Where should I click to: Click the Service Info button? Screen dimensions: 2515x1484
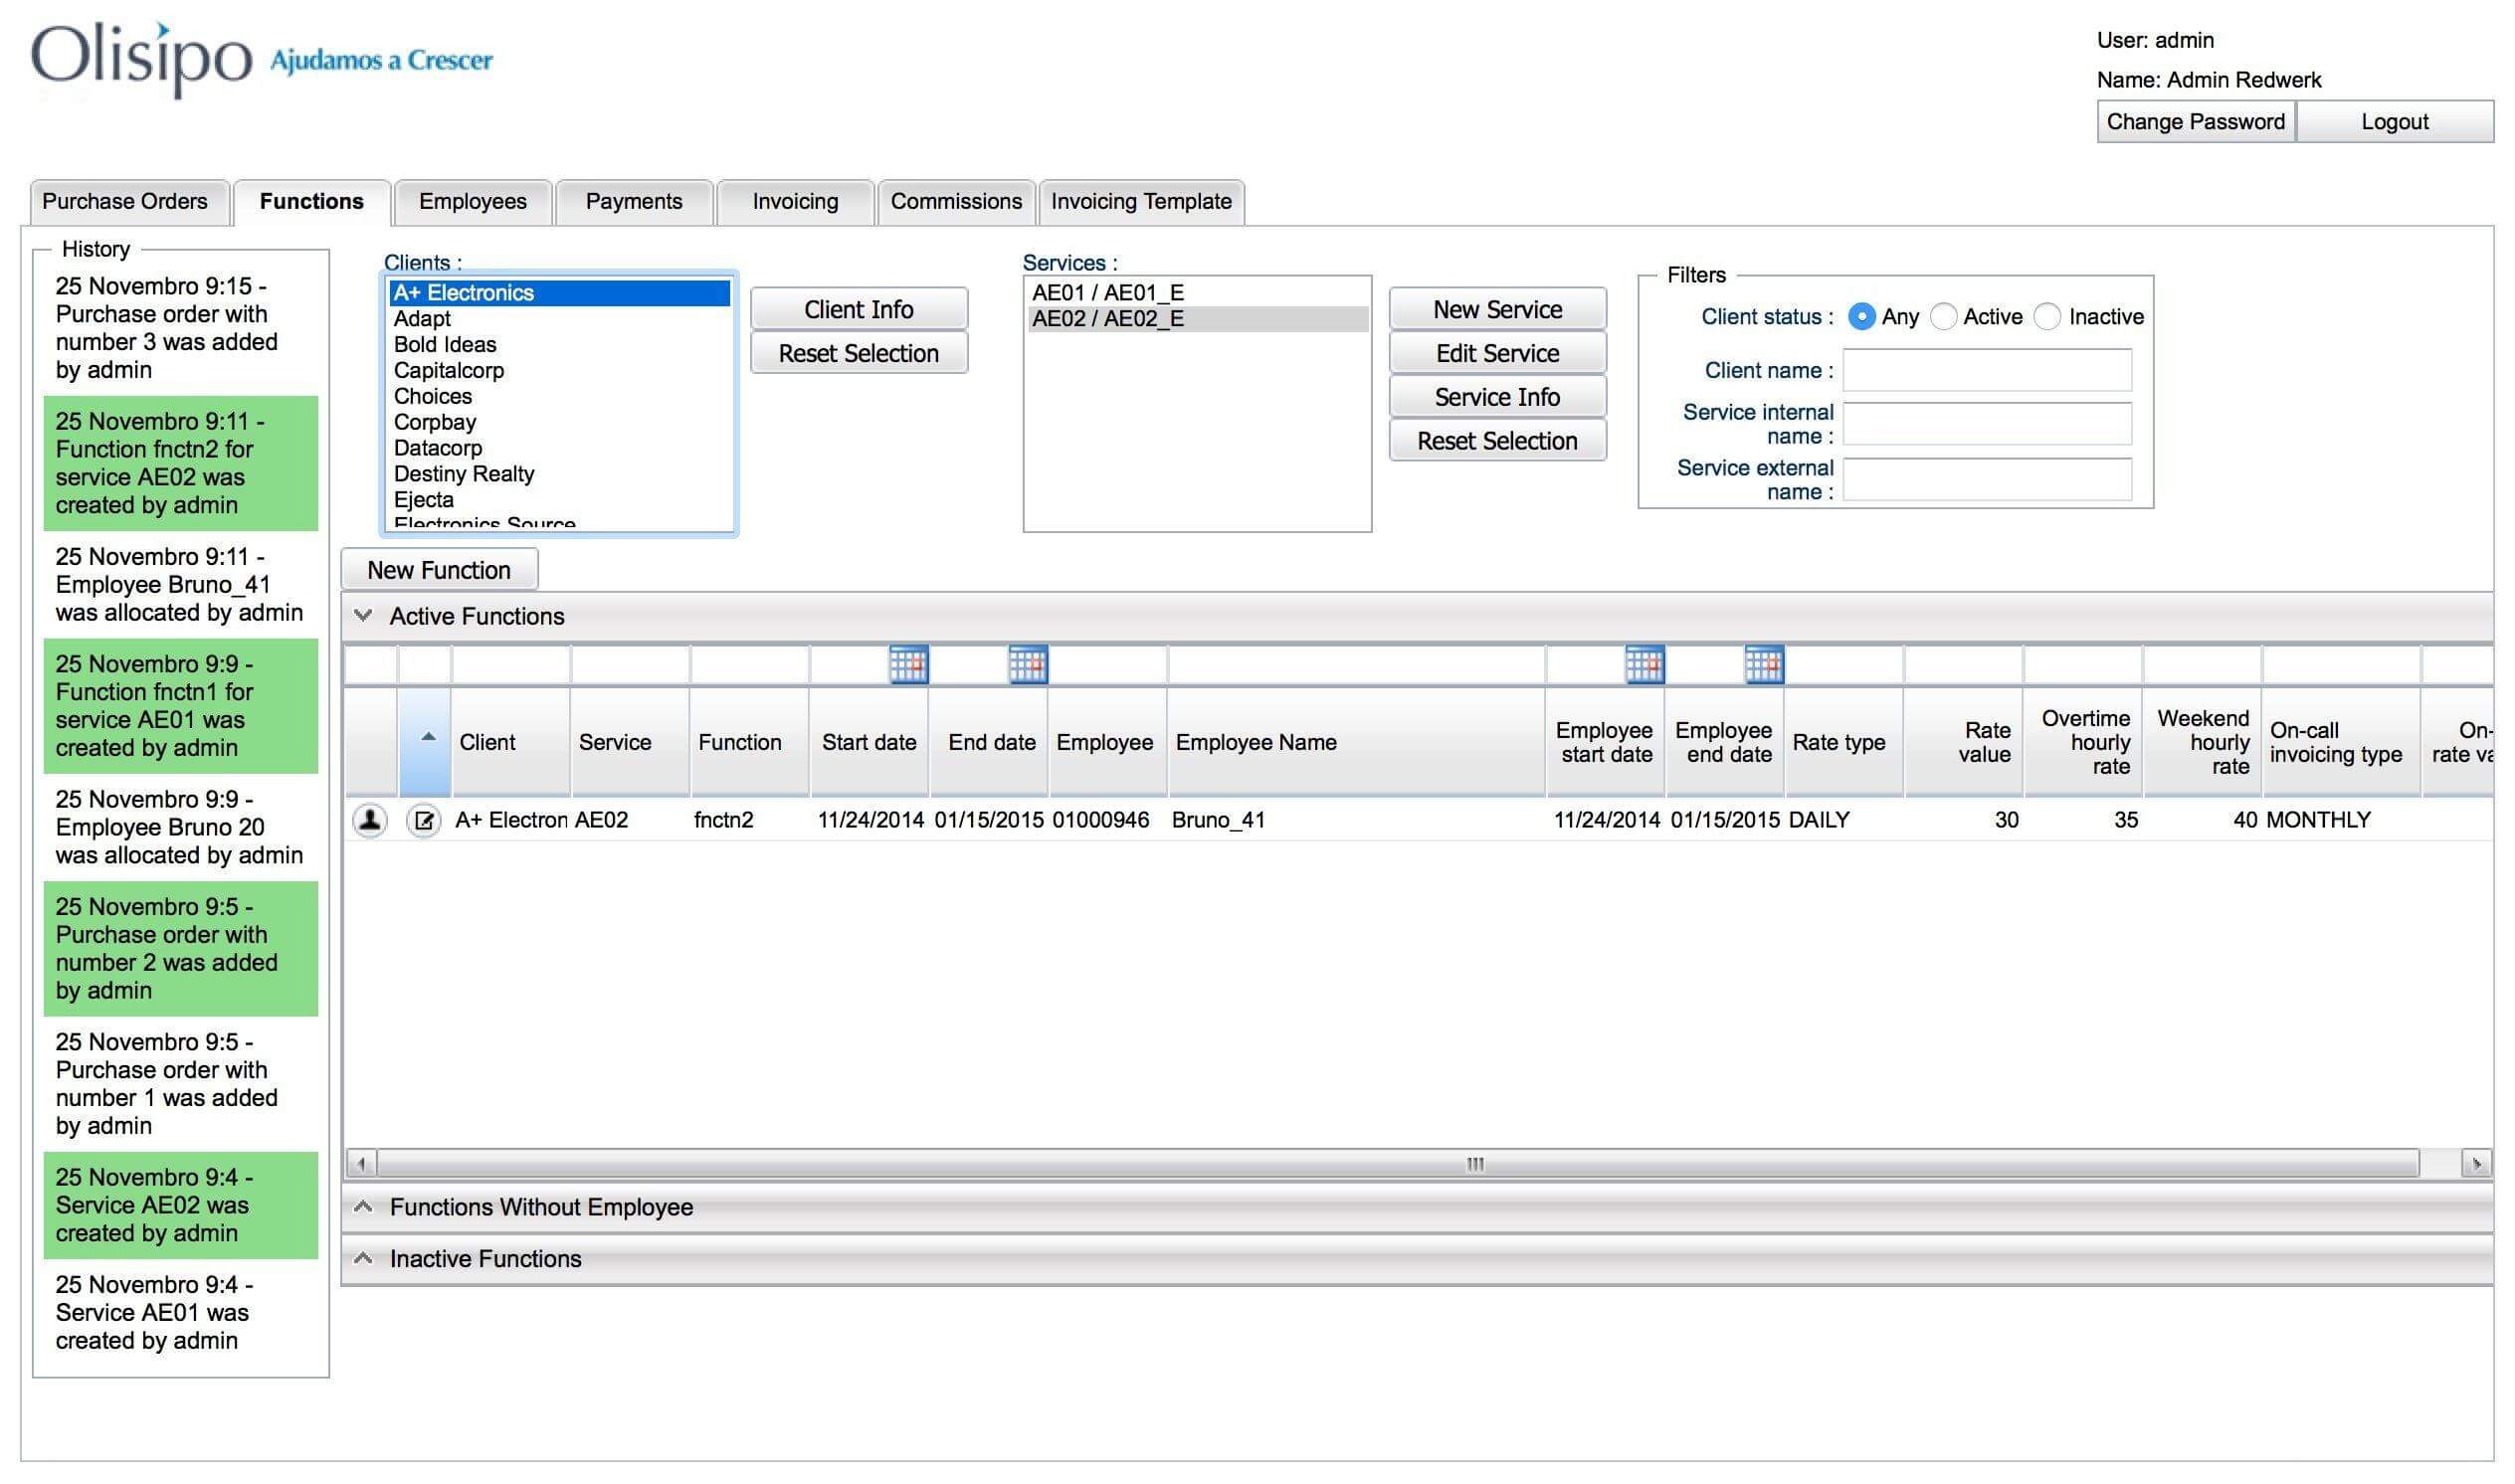[1498, 397]
